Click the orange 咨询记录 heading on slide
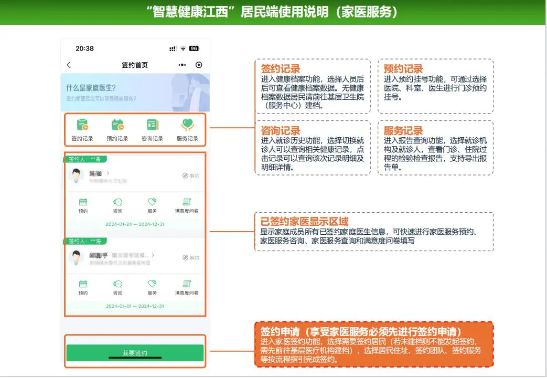 click(x=280, y=130)
